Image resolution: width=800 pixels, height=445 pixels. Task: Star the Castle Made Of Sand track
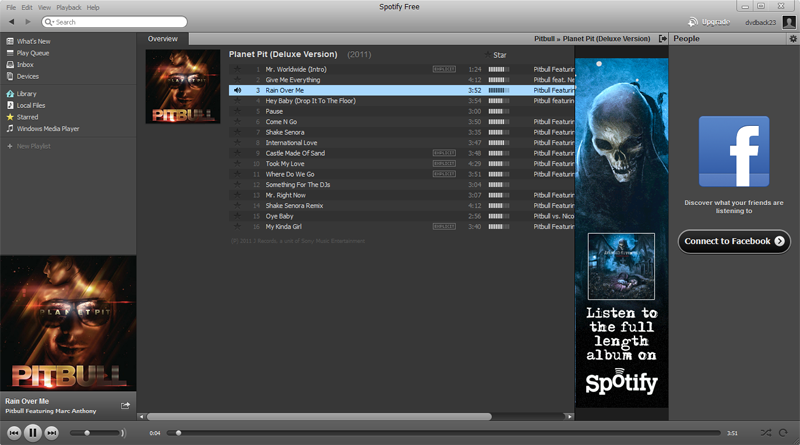(x=237, y=153)
